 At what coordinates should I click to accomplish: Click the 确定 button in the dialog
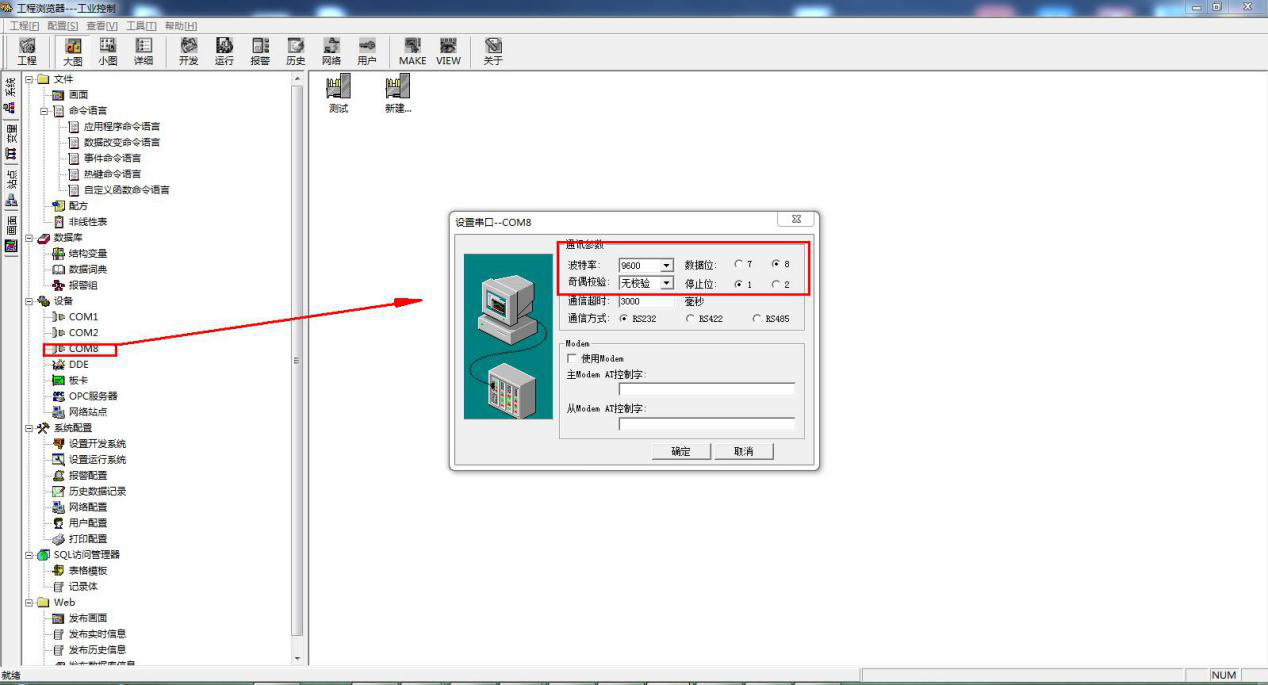click(x=681, y=451)
